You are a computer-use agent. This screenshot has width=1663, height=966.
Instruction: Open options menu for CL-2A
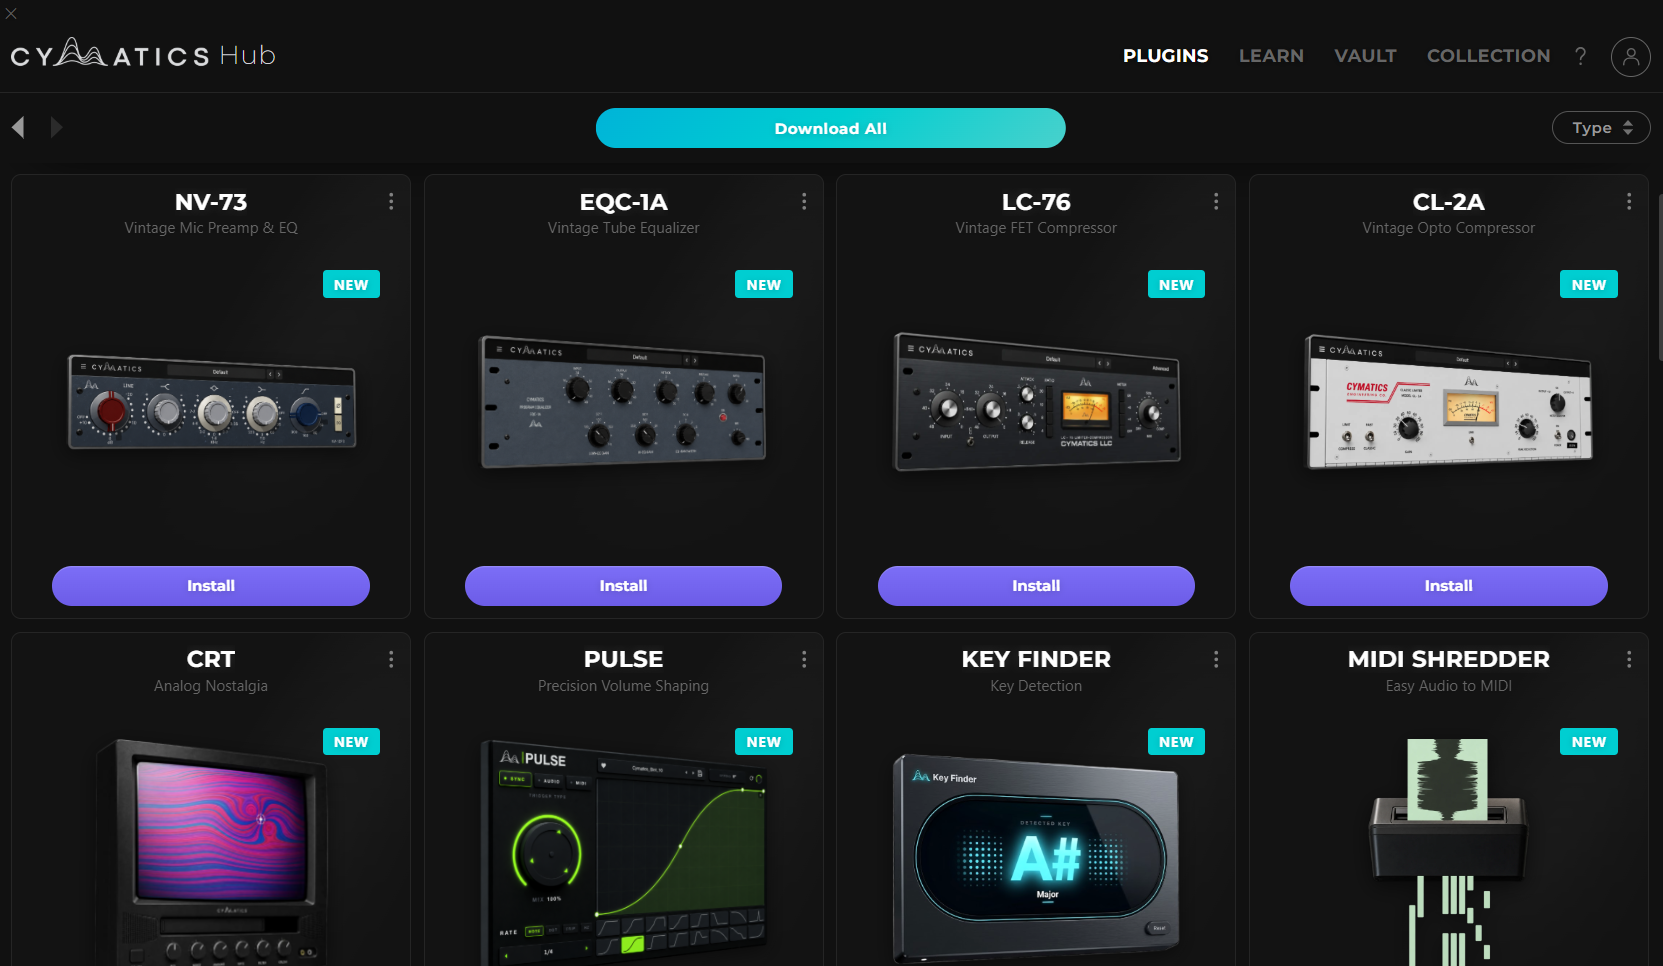click(1629, 202)
